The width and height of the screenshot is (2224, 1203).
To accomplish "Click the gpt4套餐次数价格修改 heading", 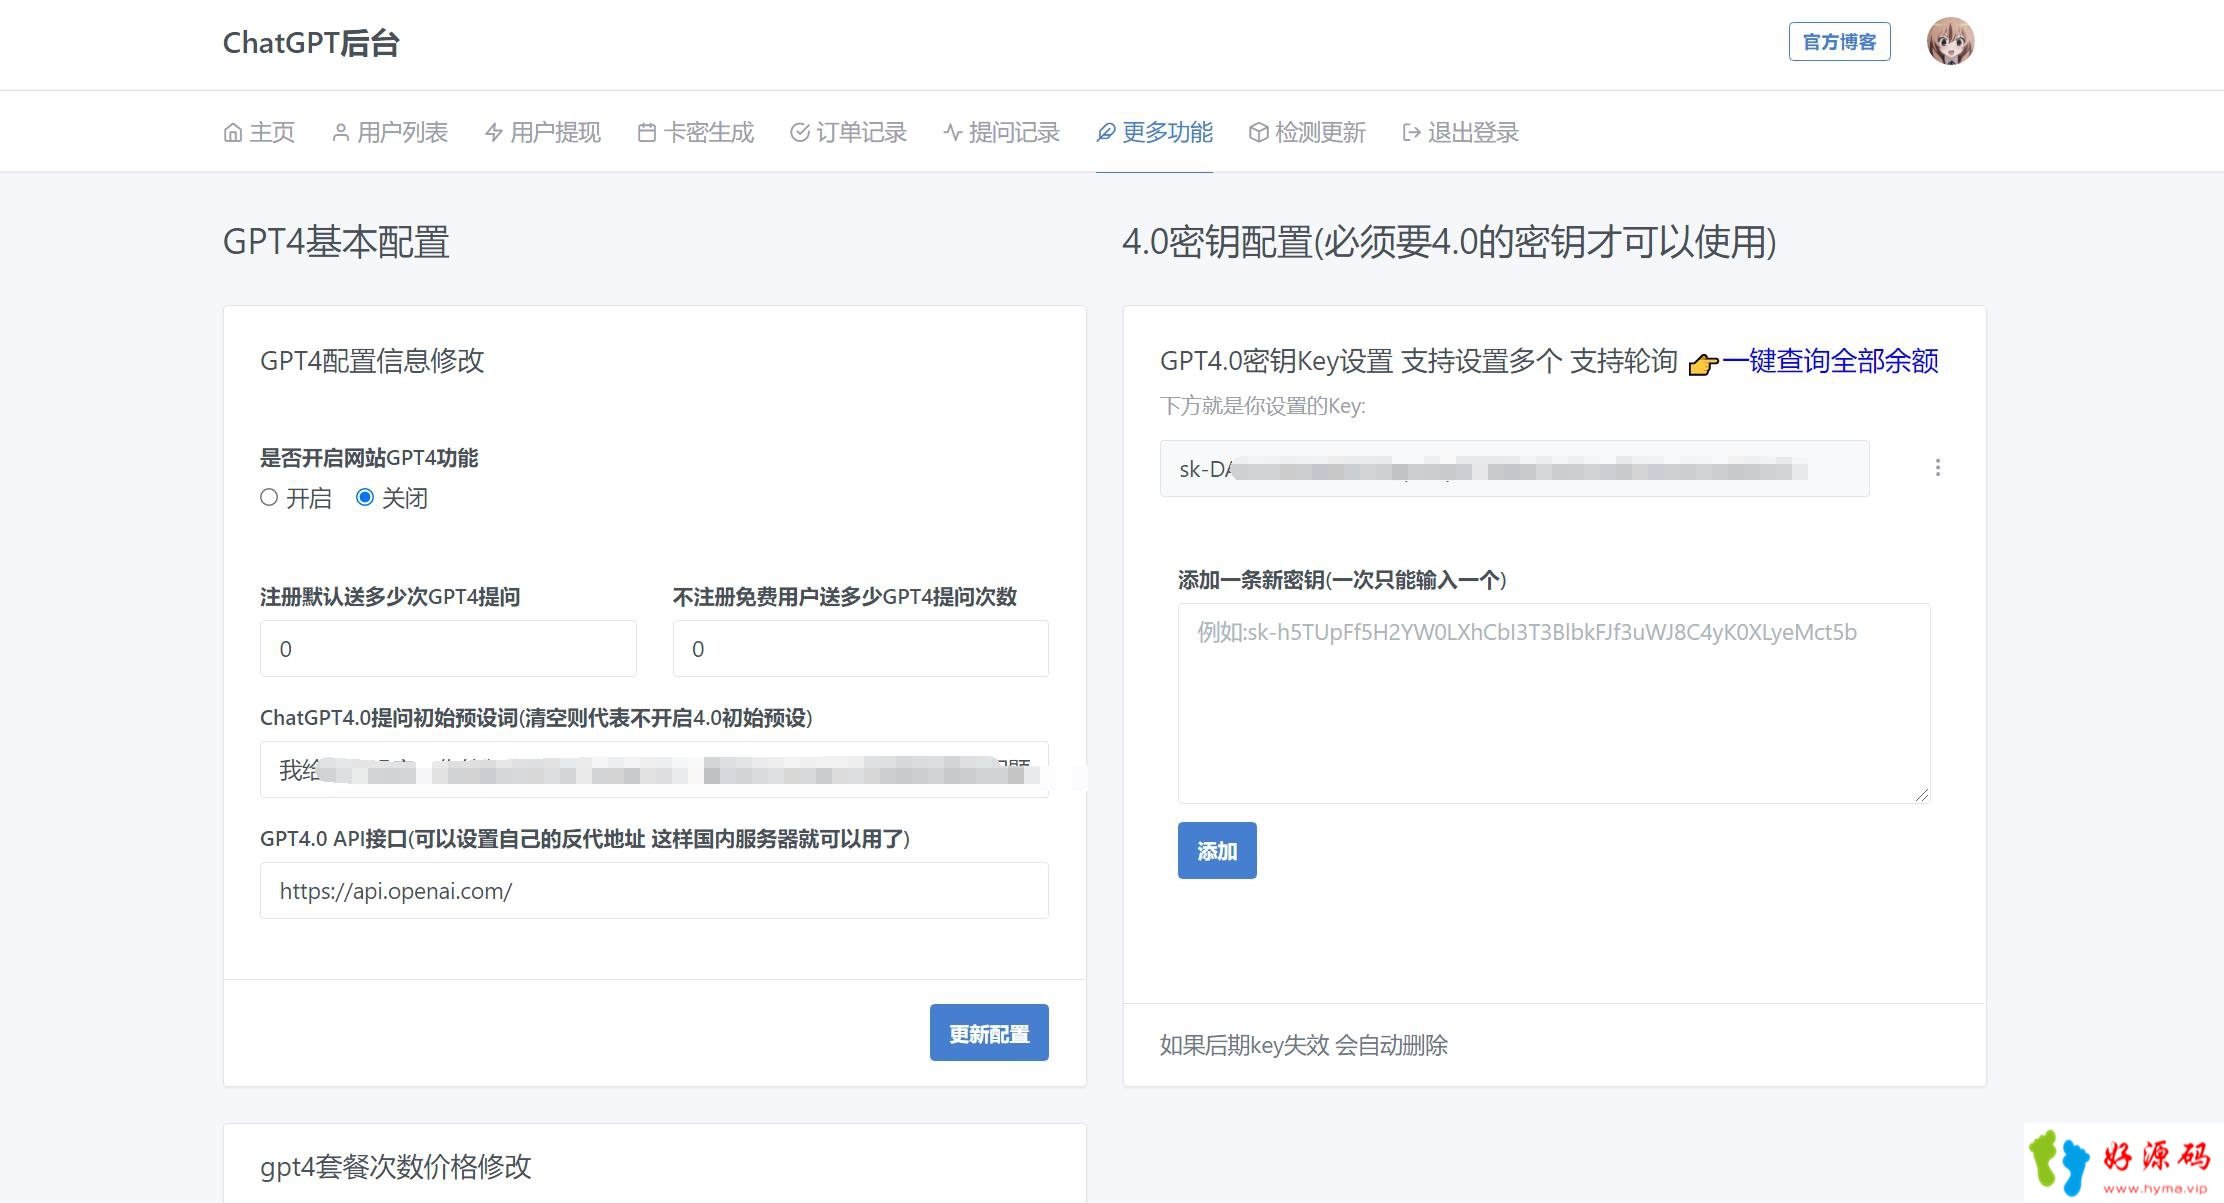I will tap(395, 1167).
